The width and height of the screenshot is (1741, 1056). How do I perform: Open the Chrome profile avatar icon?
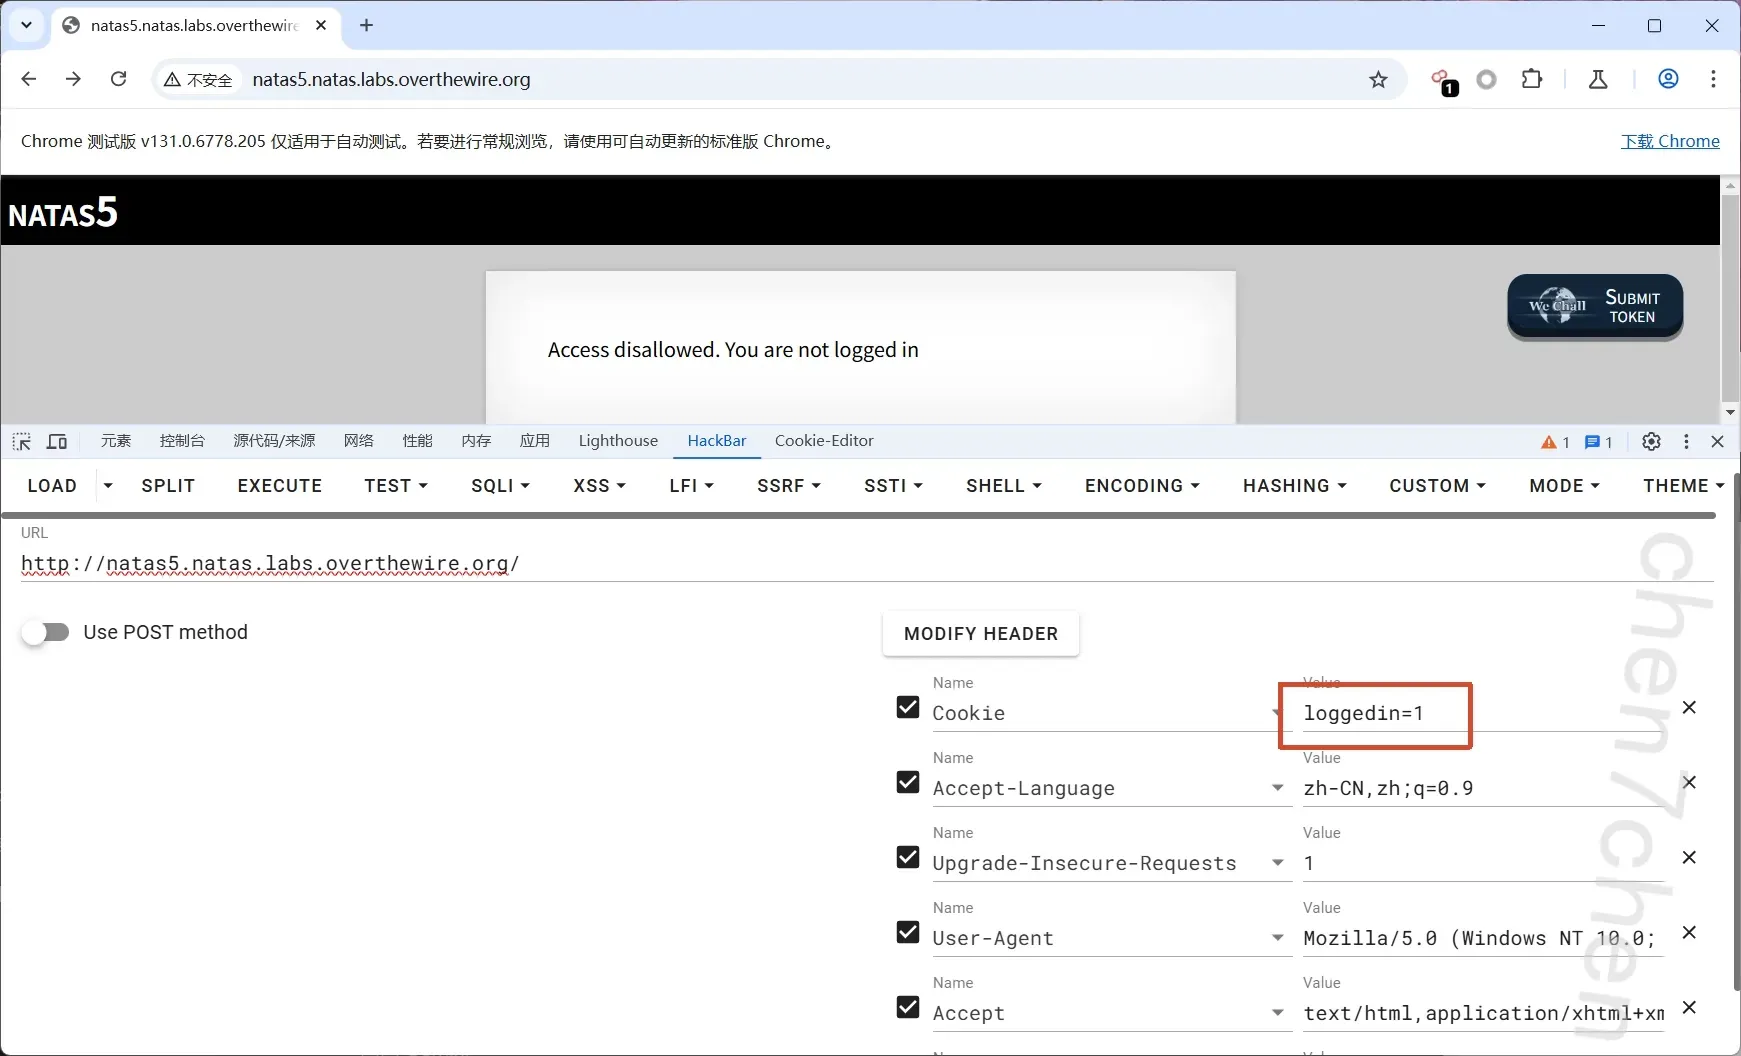pyautogui.click(x=1668, y=79)
